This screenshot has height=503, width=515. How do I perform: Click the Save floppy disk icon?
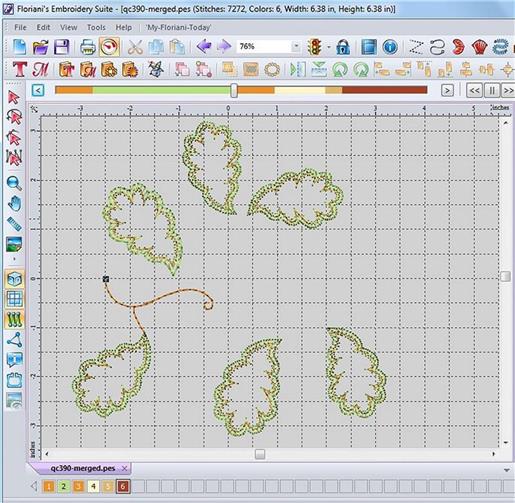point(62,47)
